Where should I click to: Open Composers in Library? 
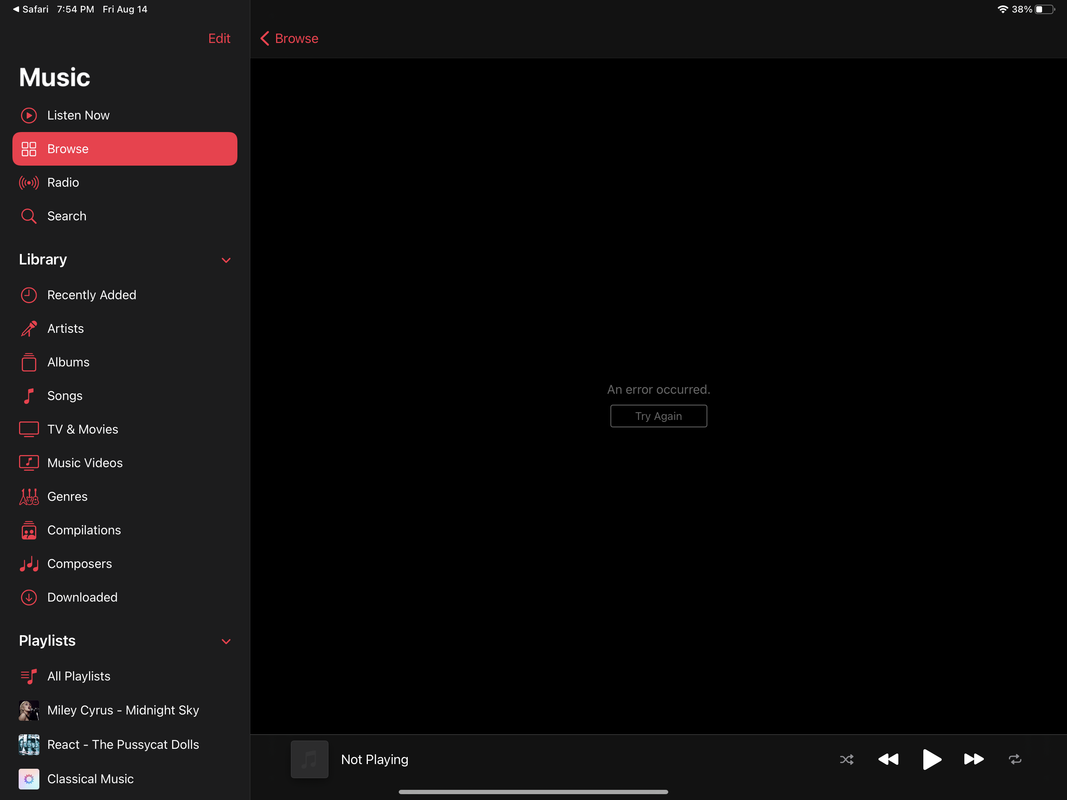click(125, 564)
